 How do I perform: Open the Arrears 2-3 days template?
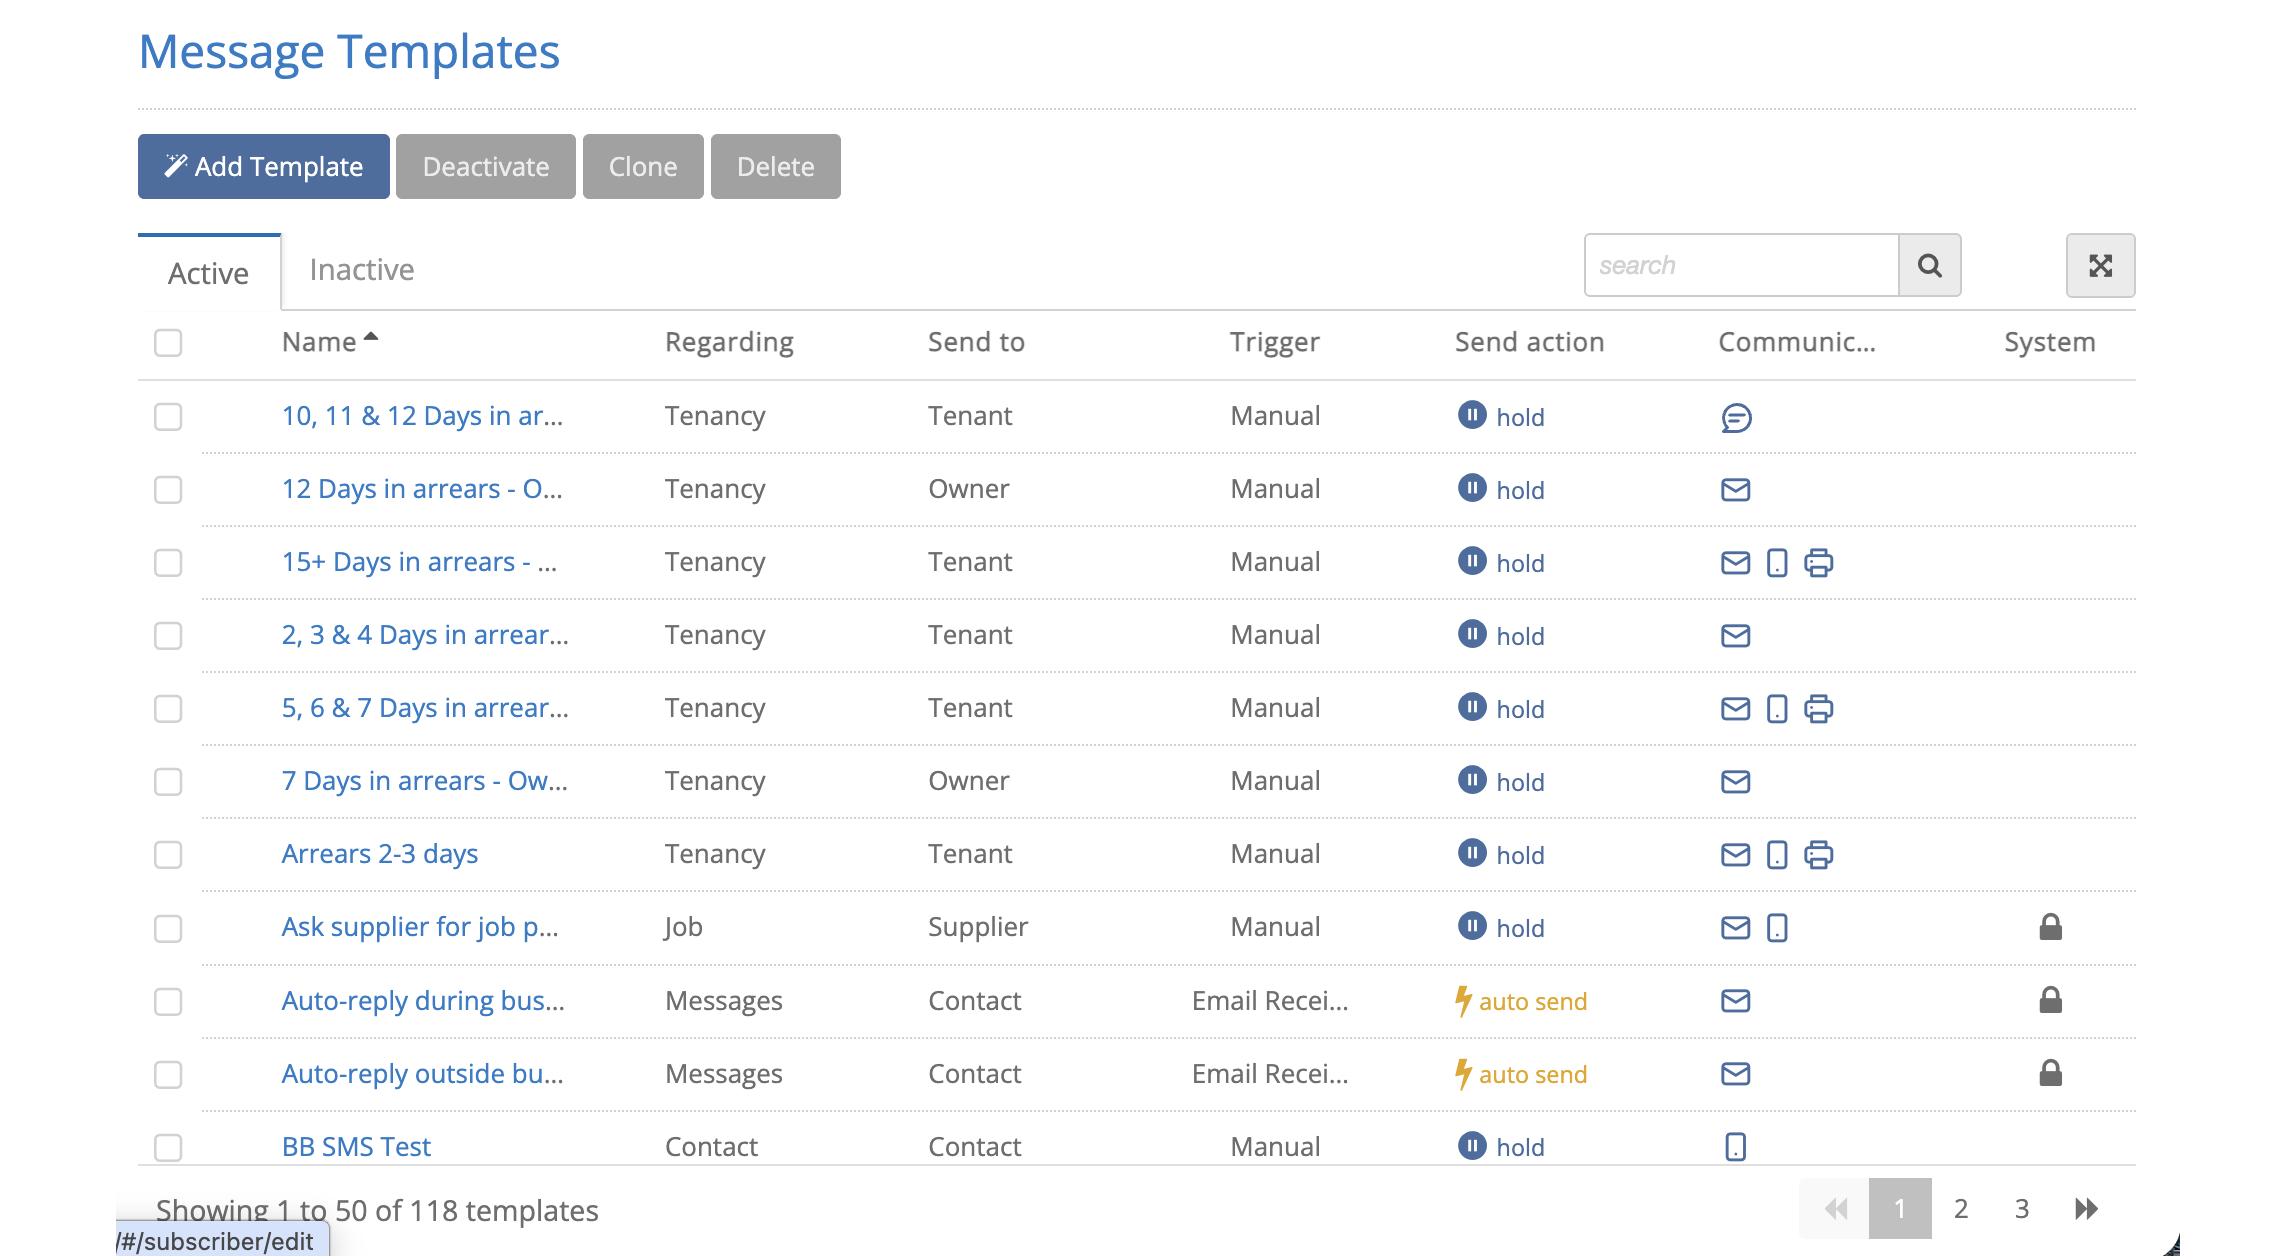click(x=380, y=854)
